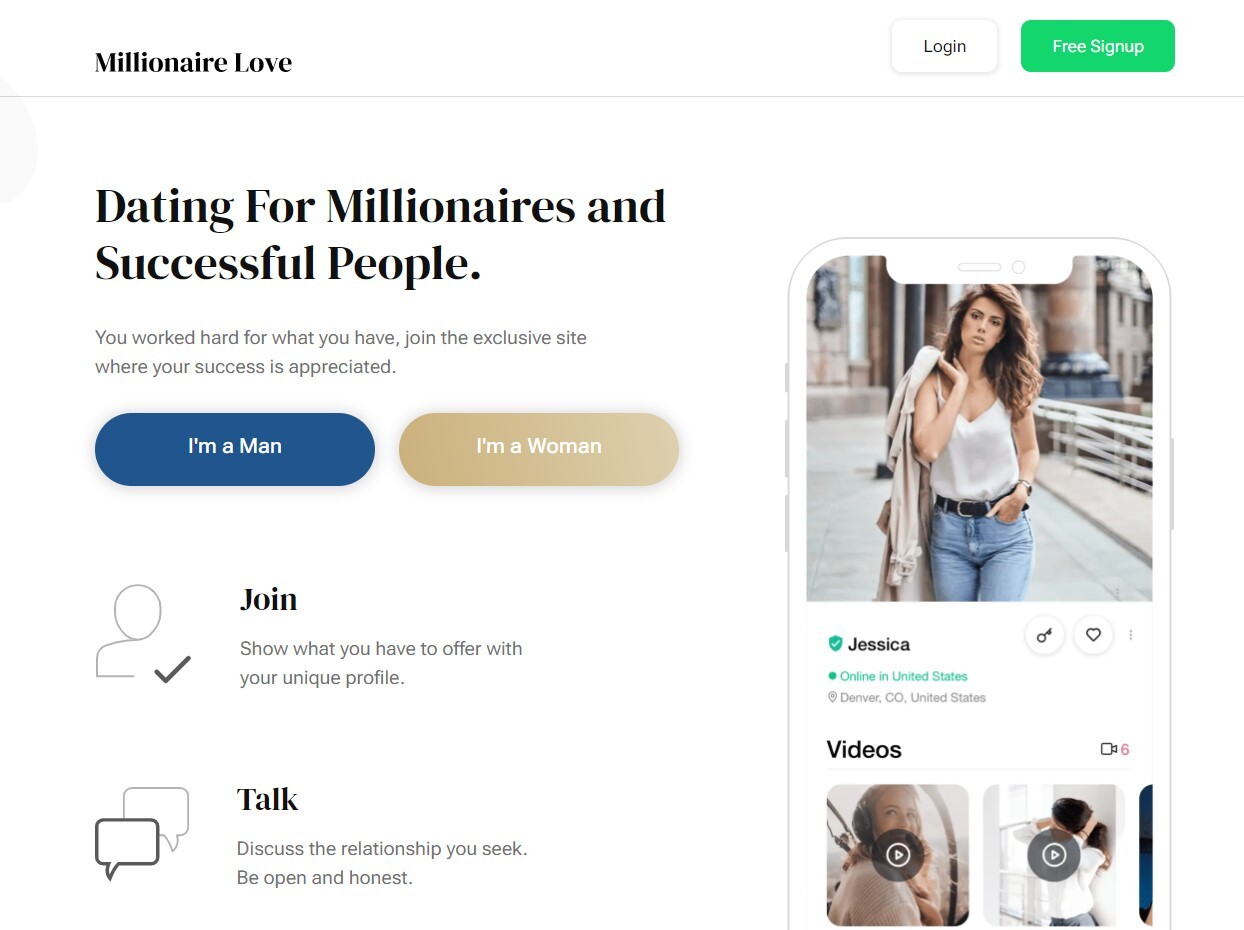Click the Talk speech bubbles icon
This screenshot has width=1244, height=930.
(141, 833)
